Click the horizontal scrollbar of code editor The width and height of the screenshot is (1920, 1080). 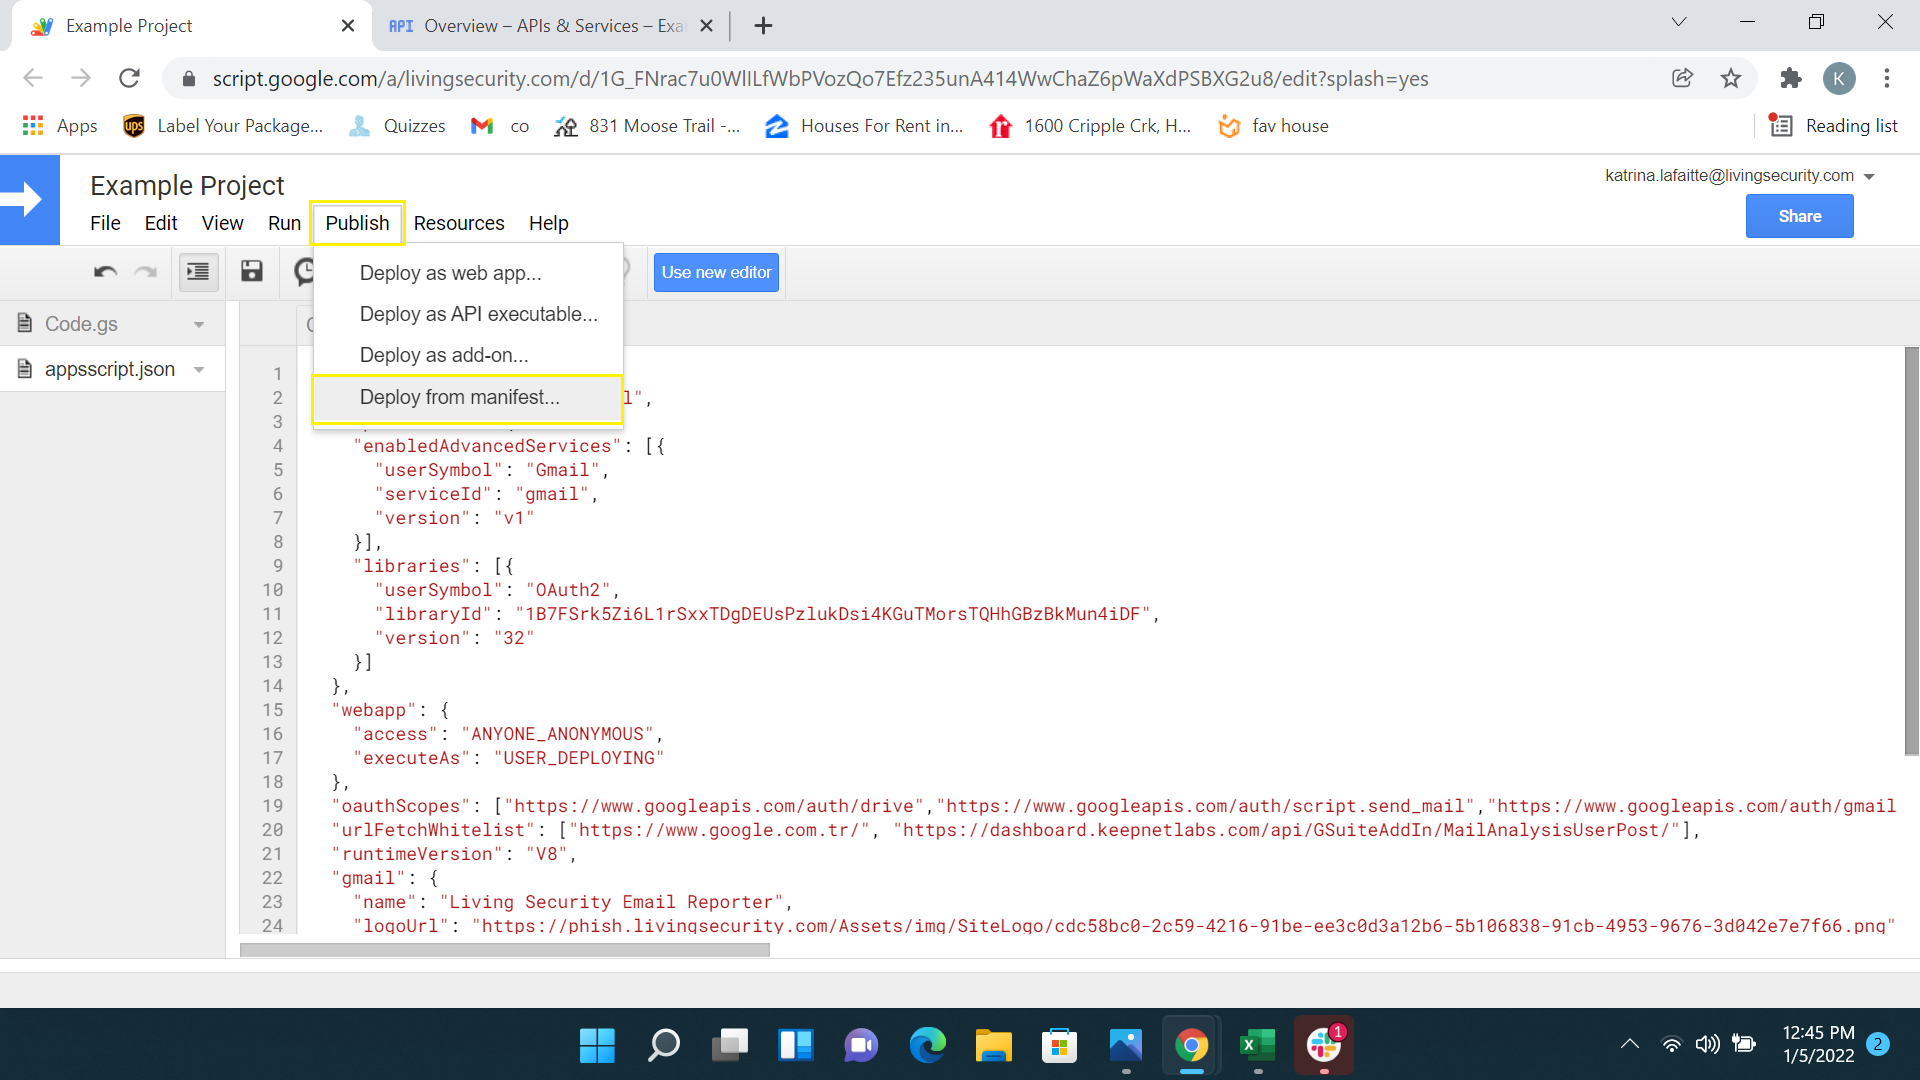pyautogui.click(x=505, y=950)
